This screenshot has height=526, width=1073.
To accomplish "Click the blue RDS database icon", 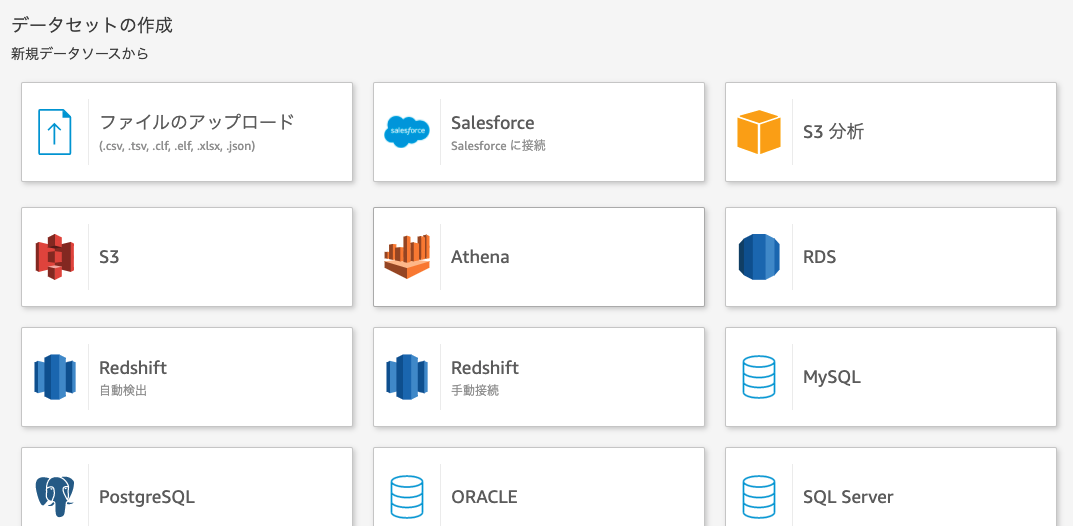I will (x=759, y=257).
